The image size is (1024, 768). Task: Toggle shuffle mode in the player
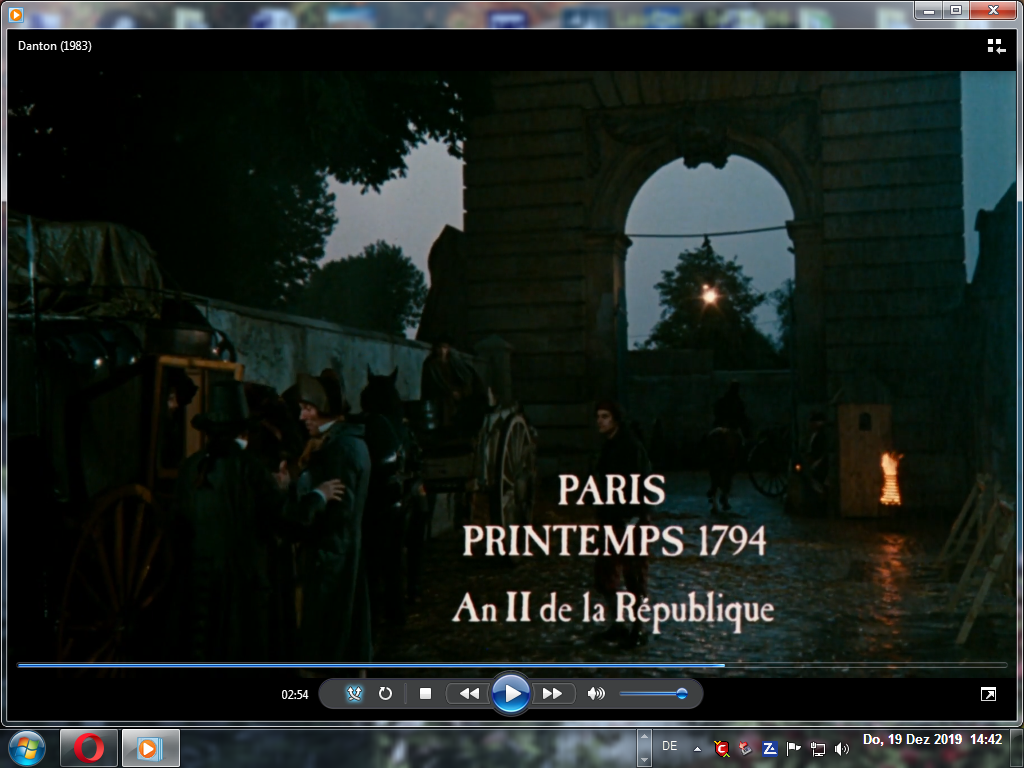coord(355,693)
